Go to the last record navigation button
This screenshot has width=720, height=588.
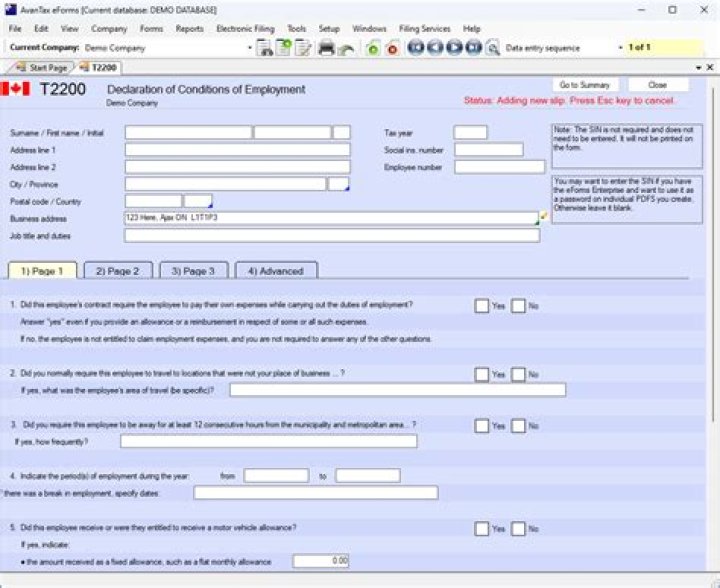[474, 48]
